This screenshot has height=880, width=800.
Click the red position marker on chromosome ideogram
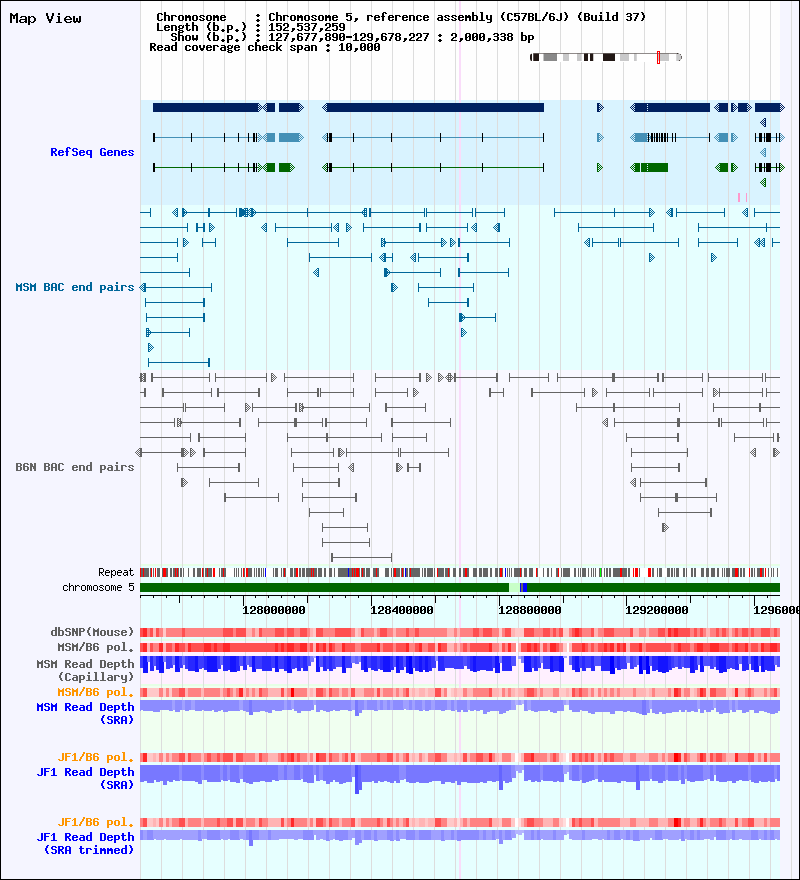(659, 57)
